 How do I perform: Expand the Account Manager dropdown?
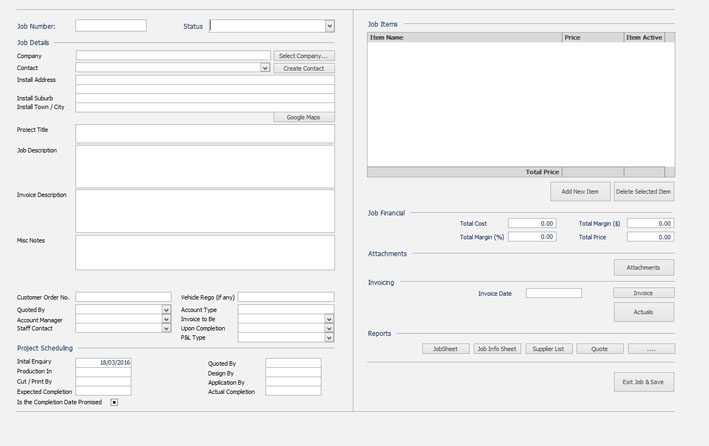pos(166,319)
